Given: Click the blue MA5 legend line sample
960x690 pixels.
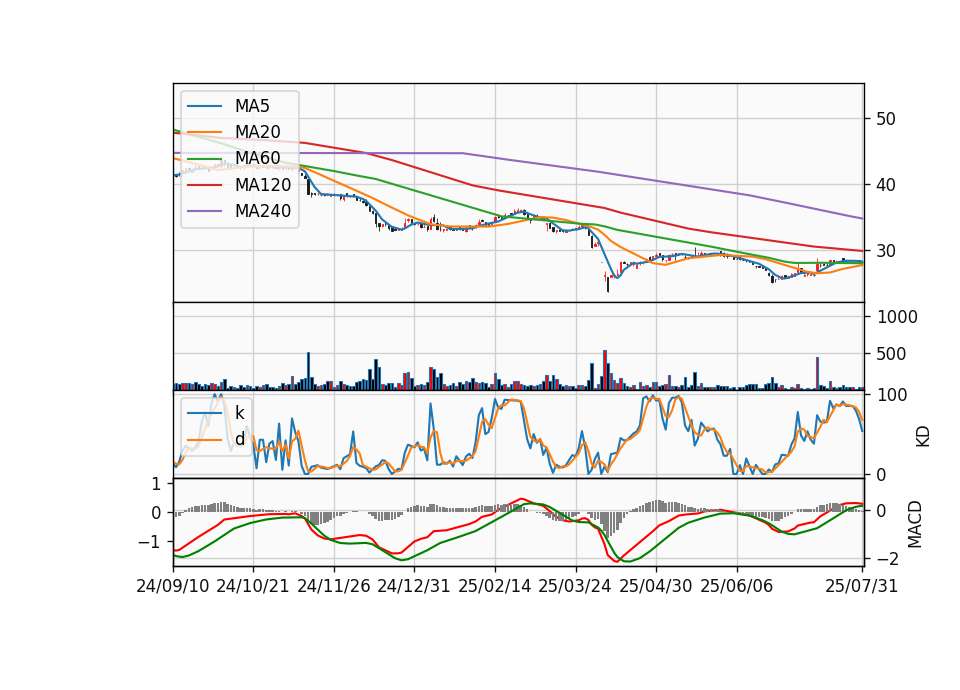Looking at the screenshot, I should [x=204, y=106].
